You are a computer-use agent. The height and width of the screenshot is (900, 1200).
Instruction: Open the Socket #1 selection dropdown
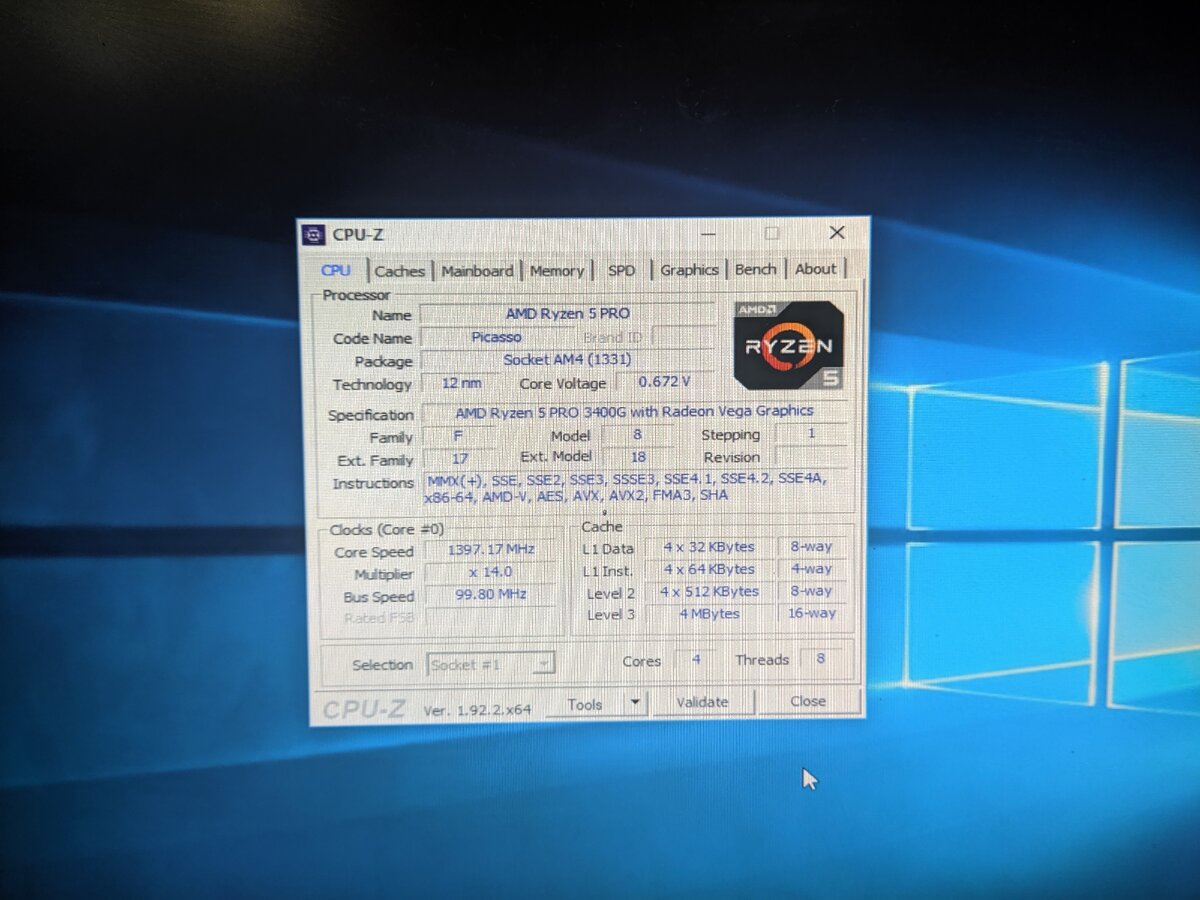(x=490, y=664)
